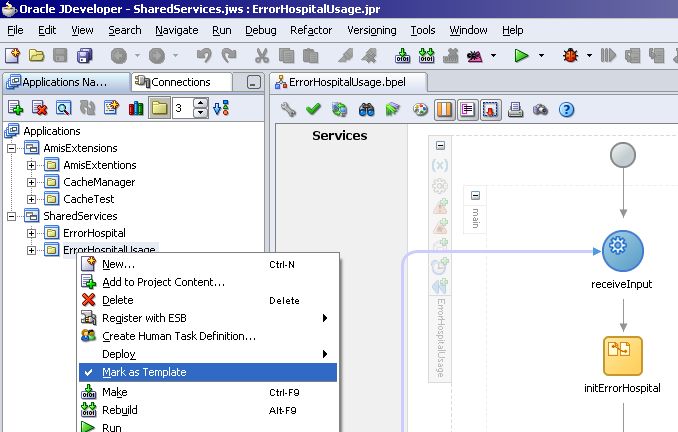The image size is (678, 432).
Task: Click the green Run arrow in toolbar
Action: [x=521, y=56]
